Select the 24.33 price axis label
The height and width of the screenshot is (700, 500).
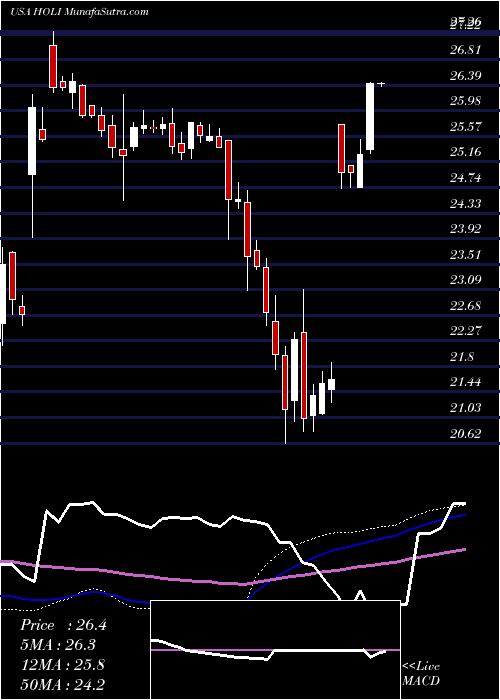point(466,204)
